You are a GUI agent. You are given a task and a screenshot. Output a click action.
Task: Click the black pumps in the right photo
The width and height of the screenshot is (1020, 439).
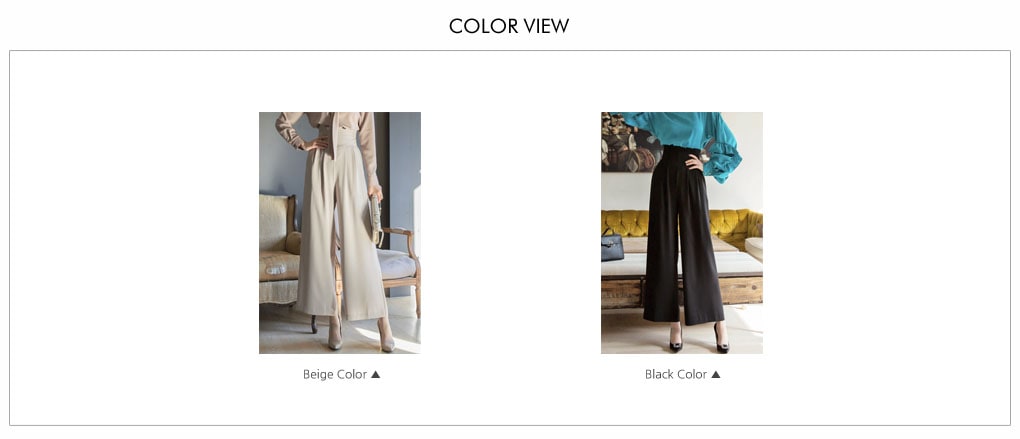pyautogui.click(x=699, y=338)
